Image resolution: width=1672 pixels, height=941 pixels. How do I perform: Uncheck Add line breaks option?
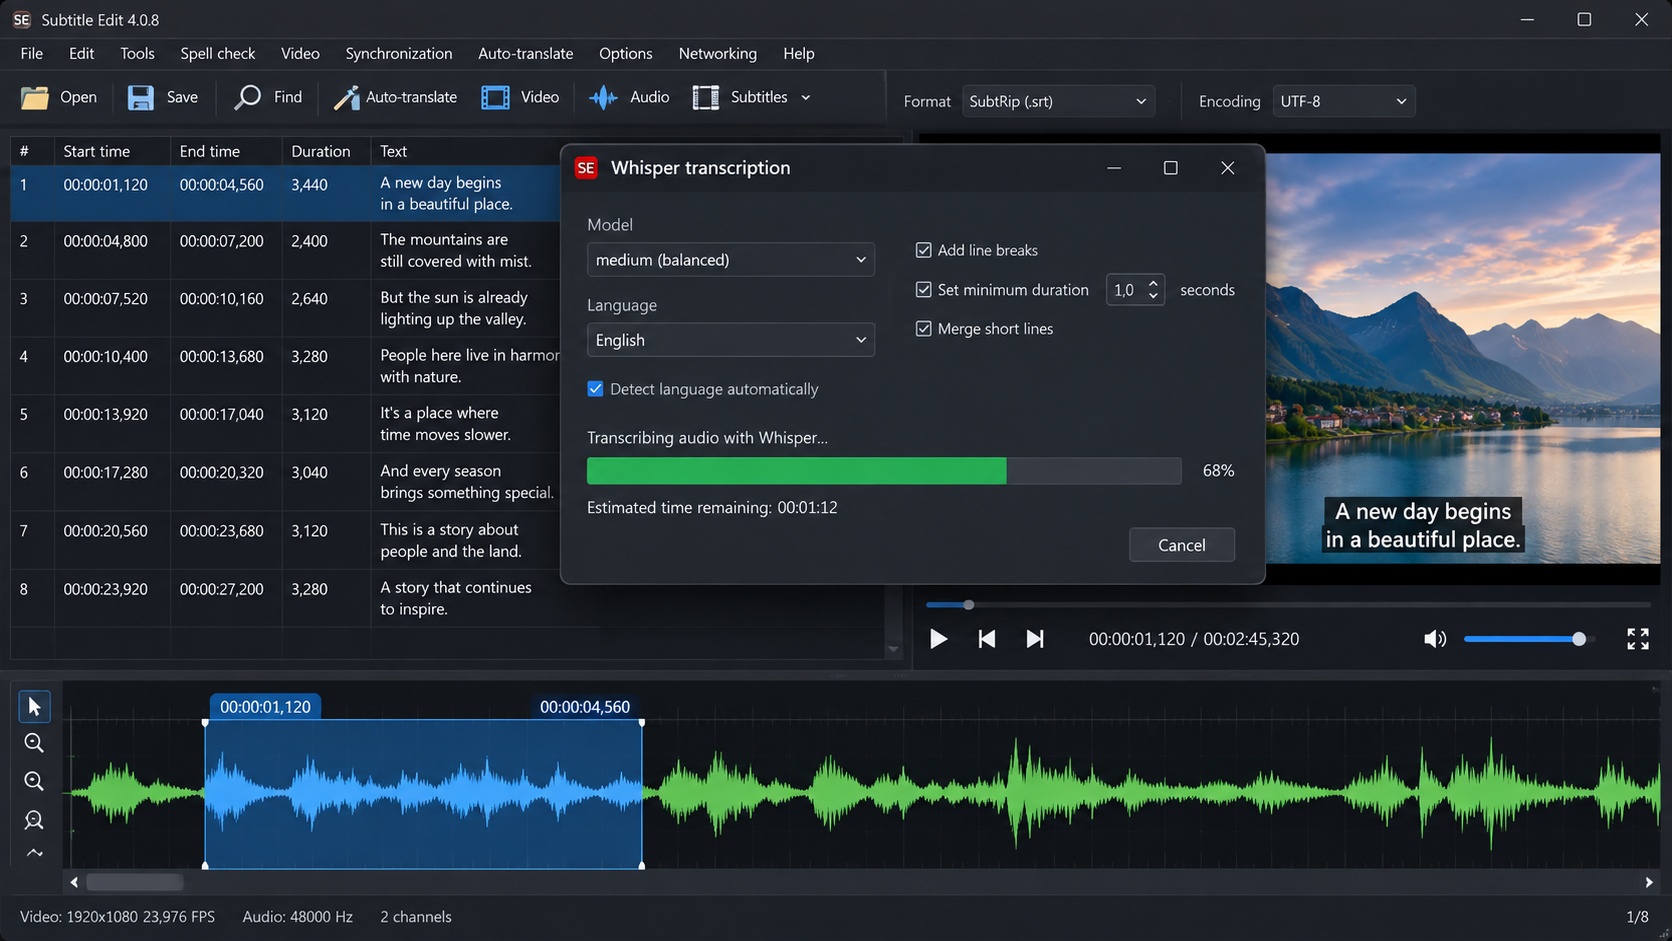pos(924,250)
